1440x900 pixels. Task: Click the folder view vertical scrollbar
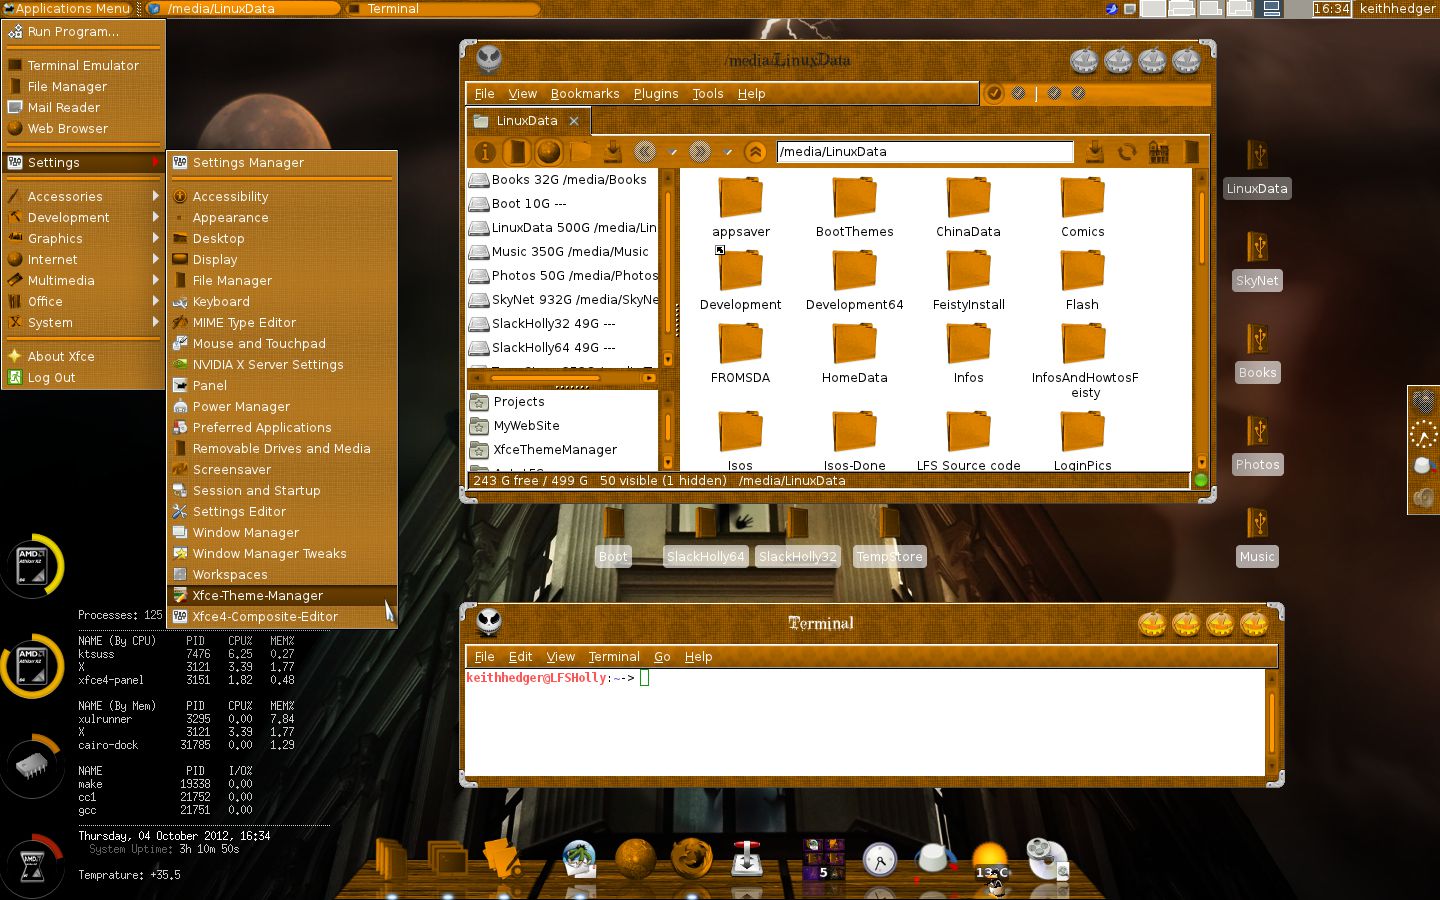pos(1201,318)
